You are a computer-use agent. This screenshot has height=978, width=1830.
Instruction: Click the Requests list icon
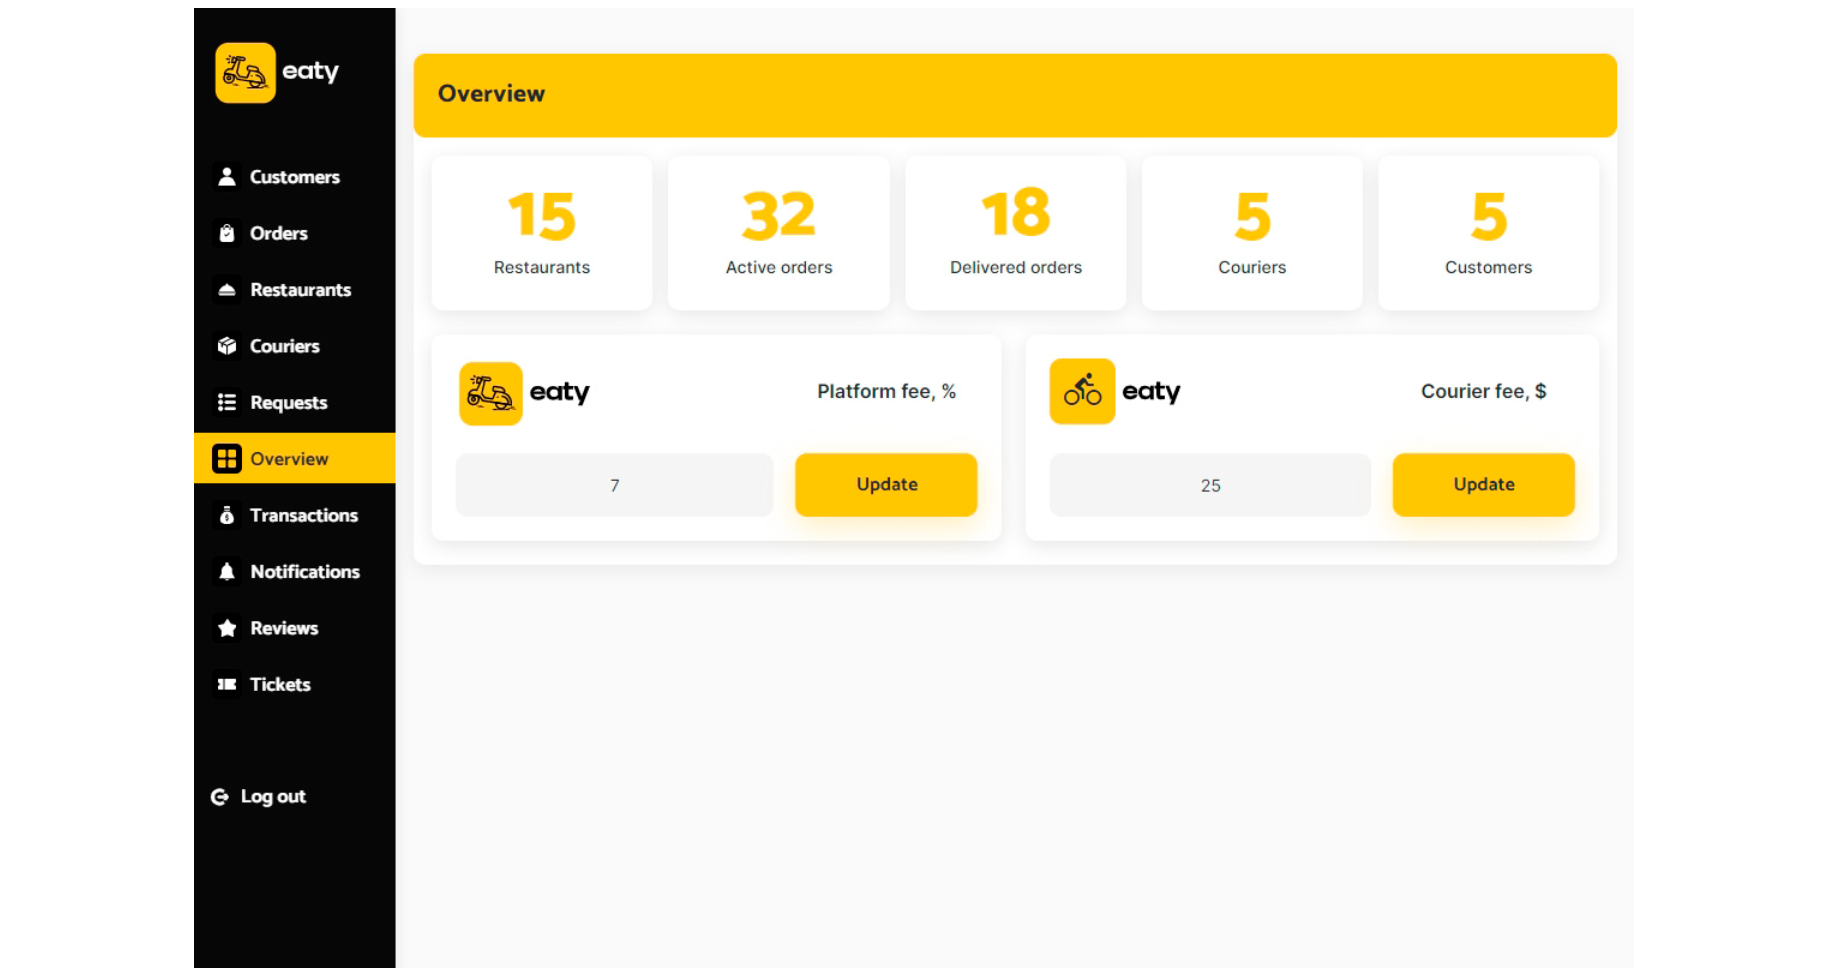click(227, 402)
